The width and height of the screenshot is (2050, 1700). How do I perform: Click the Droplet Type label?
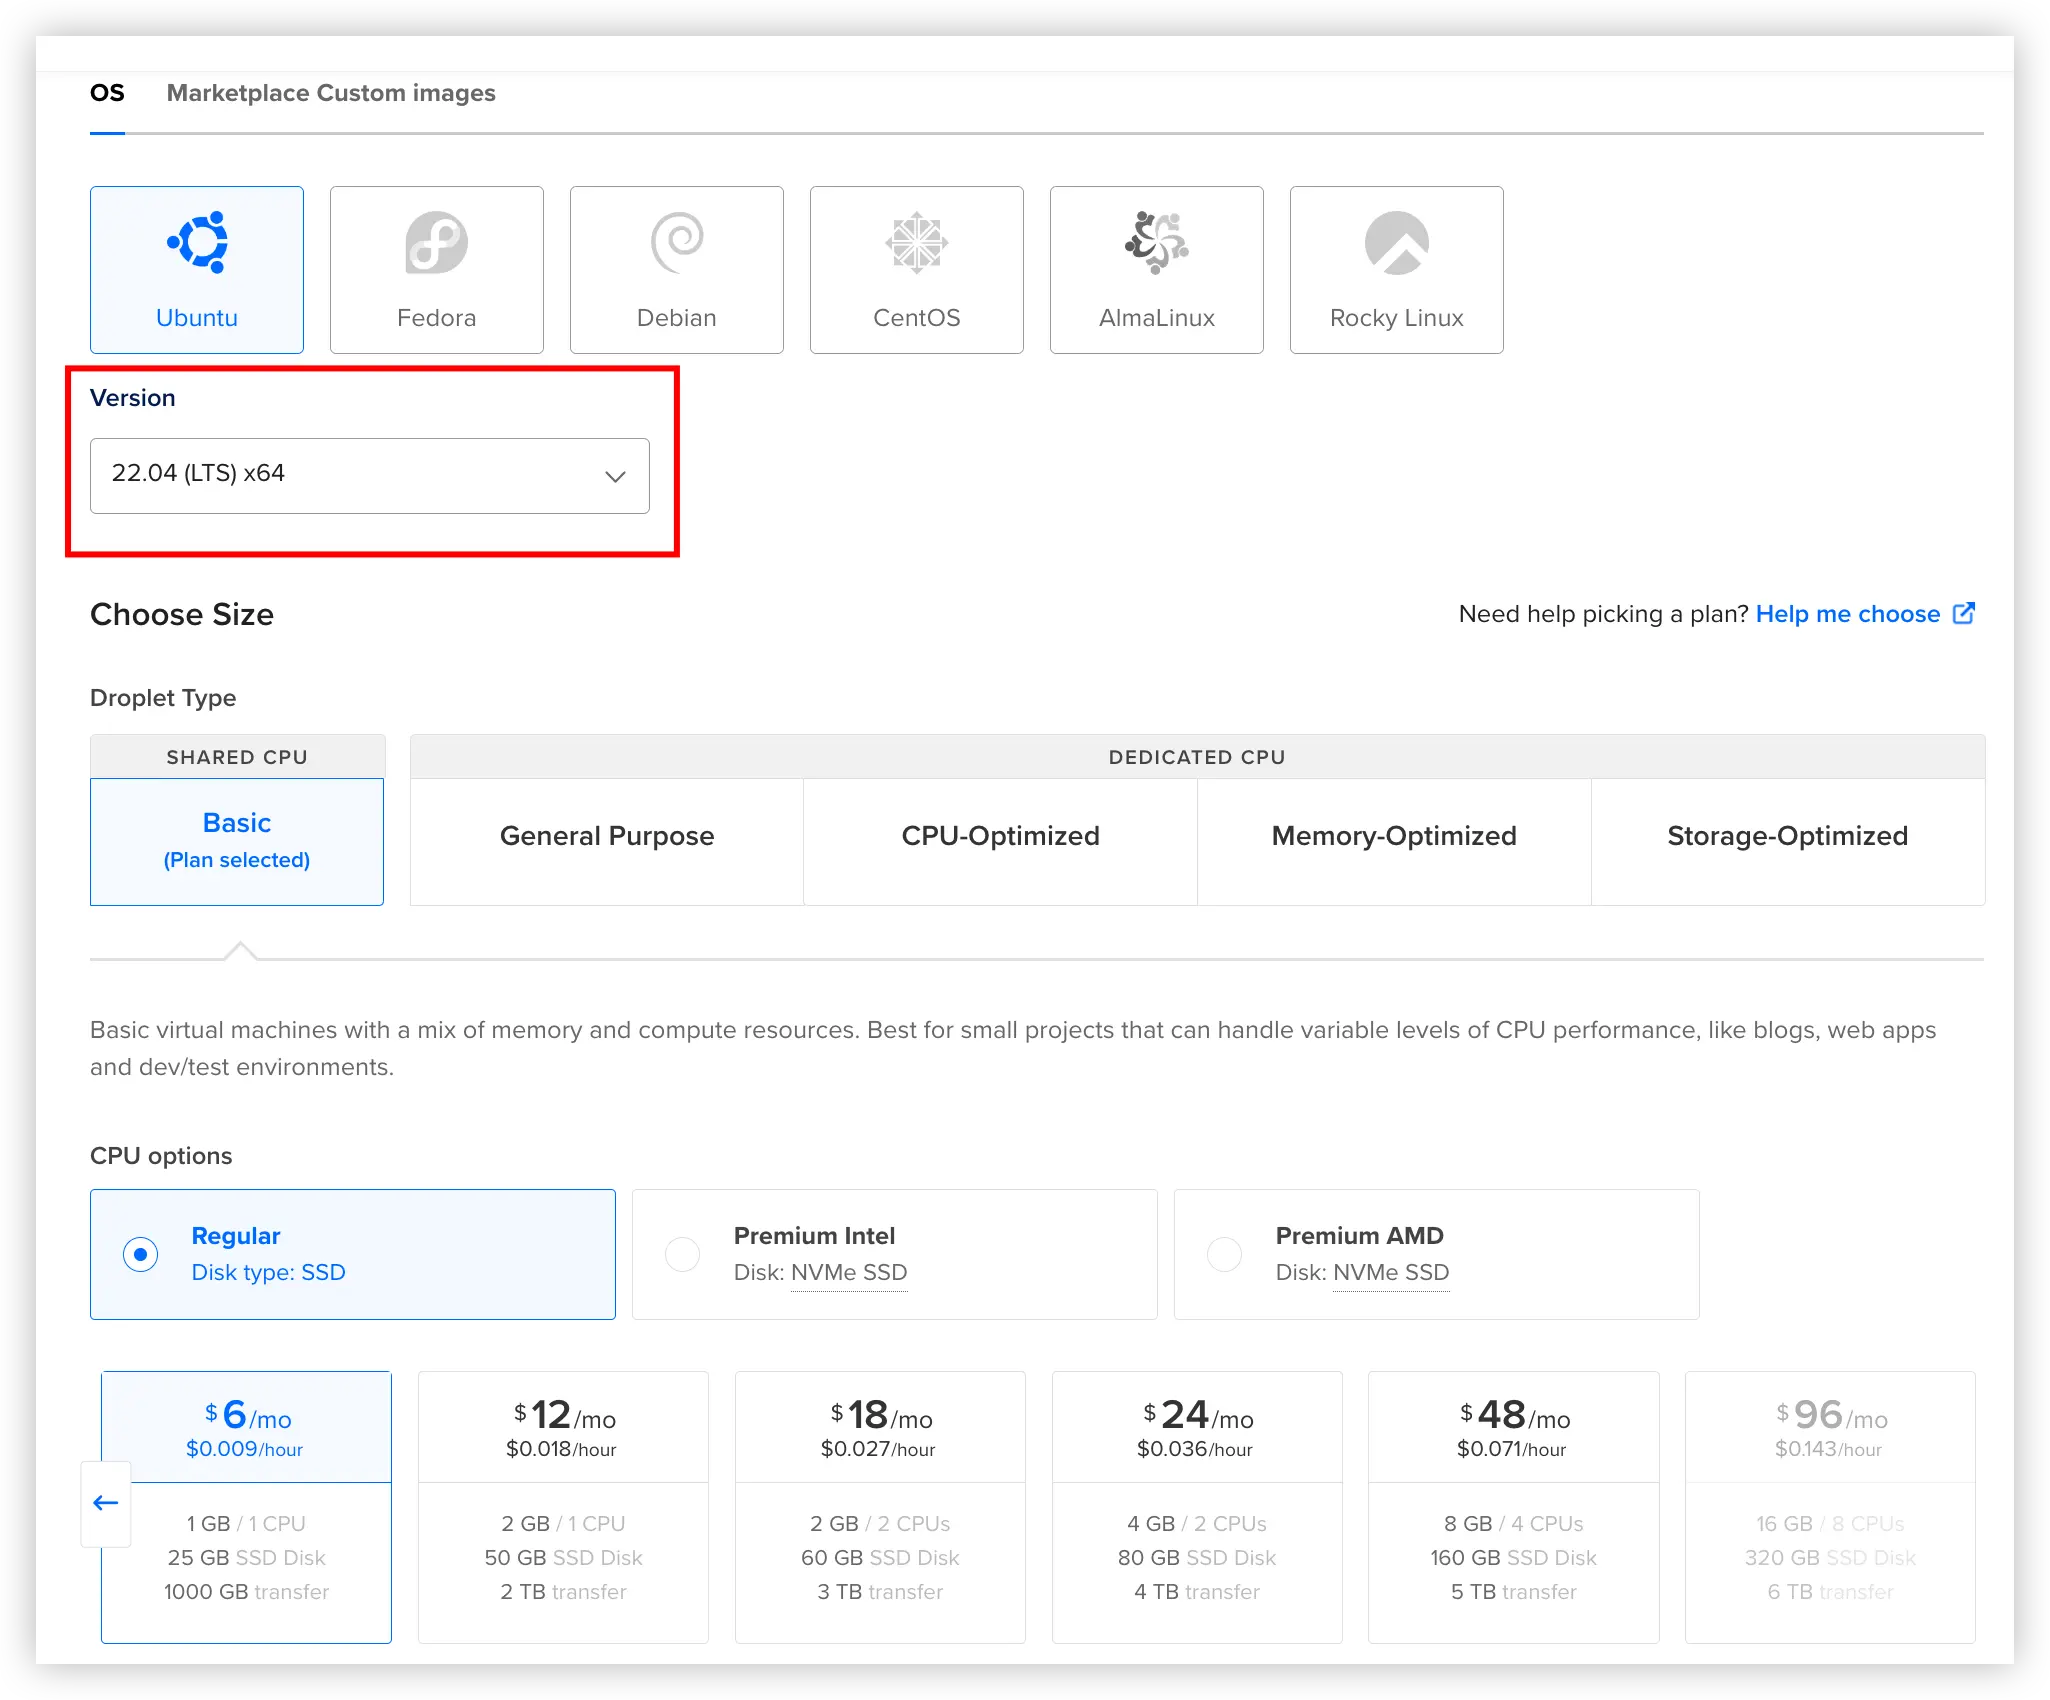[163, 698]
